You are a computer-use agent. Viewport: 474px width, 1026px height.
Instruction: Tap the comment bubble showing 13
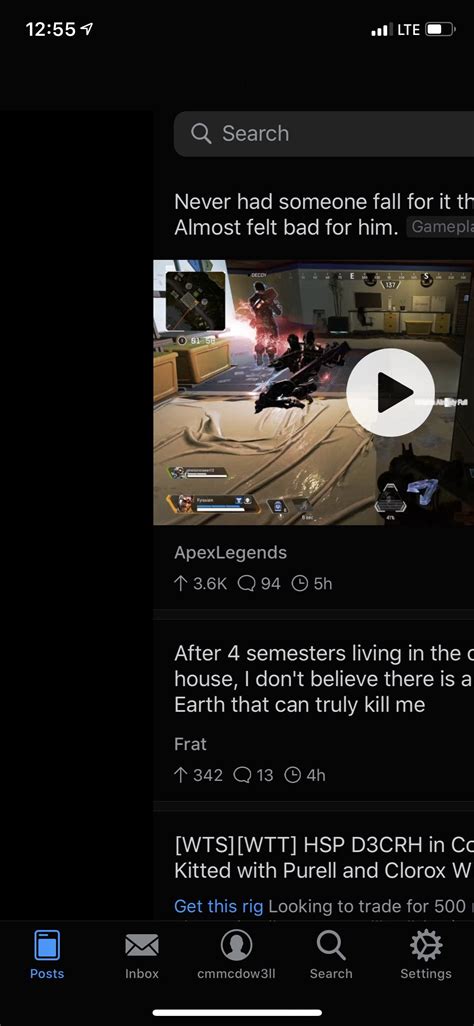pos(242,775)
